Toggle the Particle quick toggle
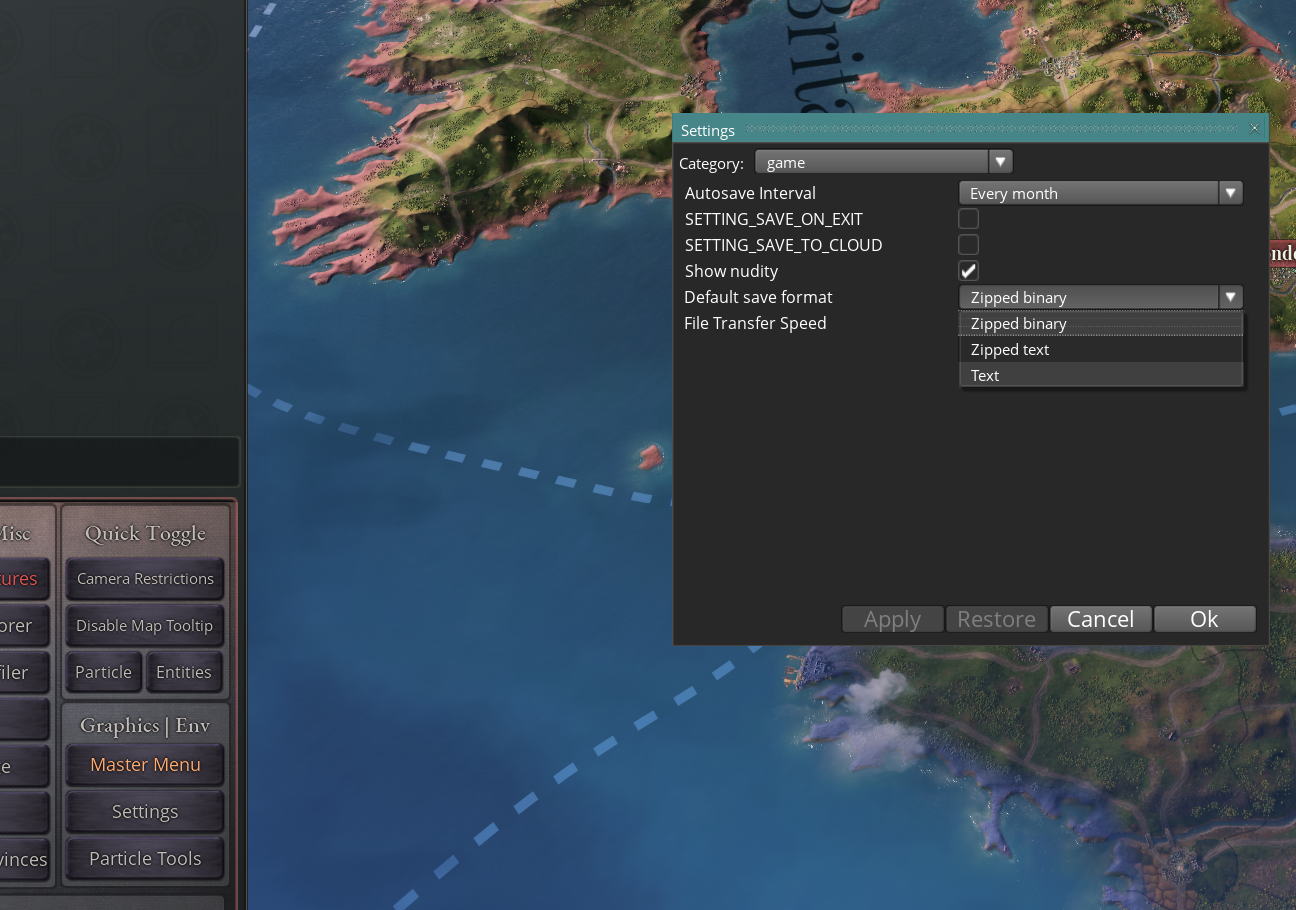The width and height of the screenshot is (1296, 910). pyautogui.click(x=103, y=672)
